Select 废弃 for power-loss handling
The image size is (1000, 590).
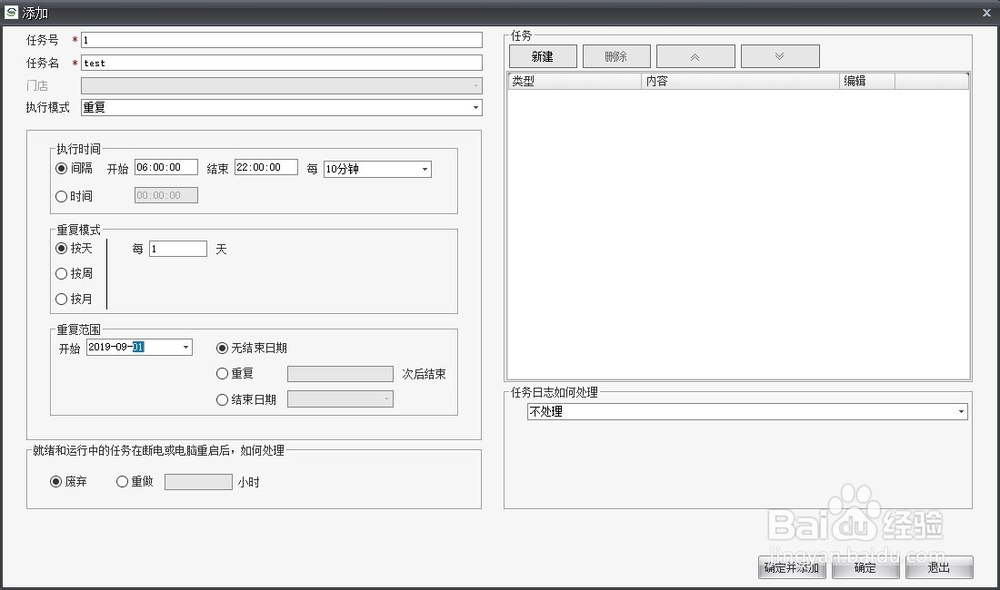(55, 482)
